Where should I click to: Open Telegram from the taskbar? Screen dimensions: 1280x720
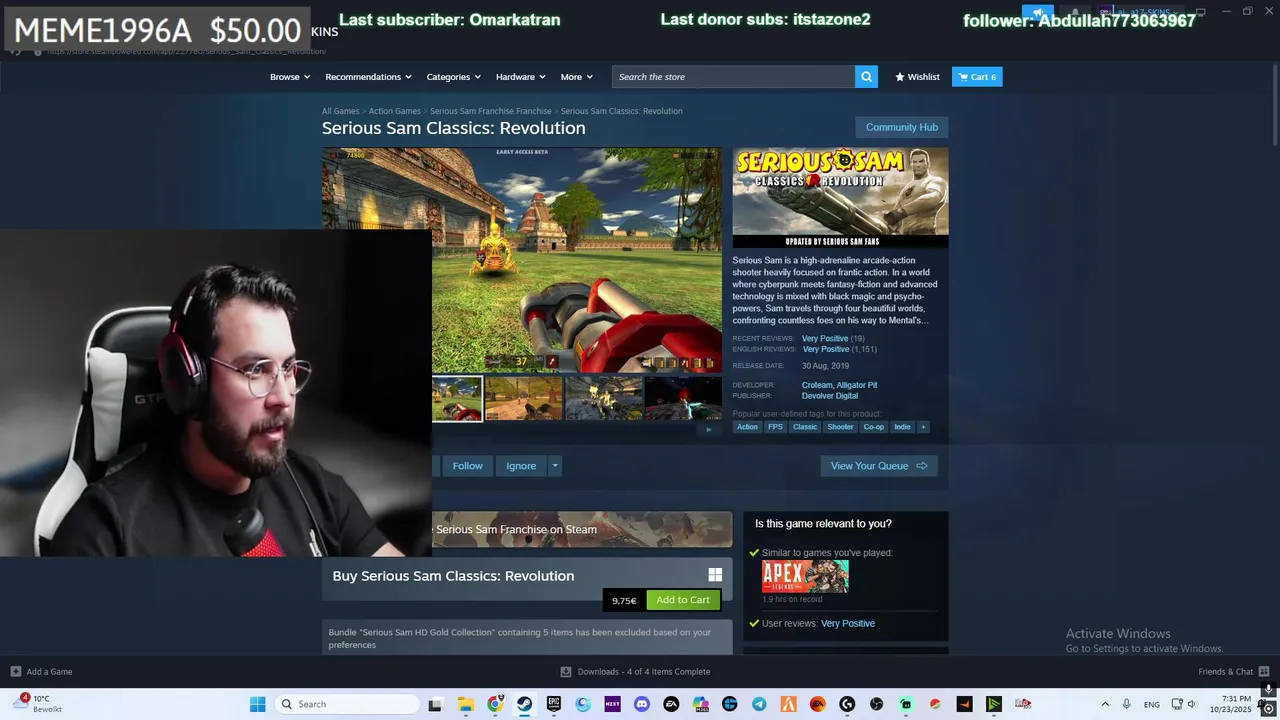point(759,704)
